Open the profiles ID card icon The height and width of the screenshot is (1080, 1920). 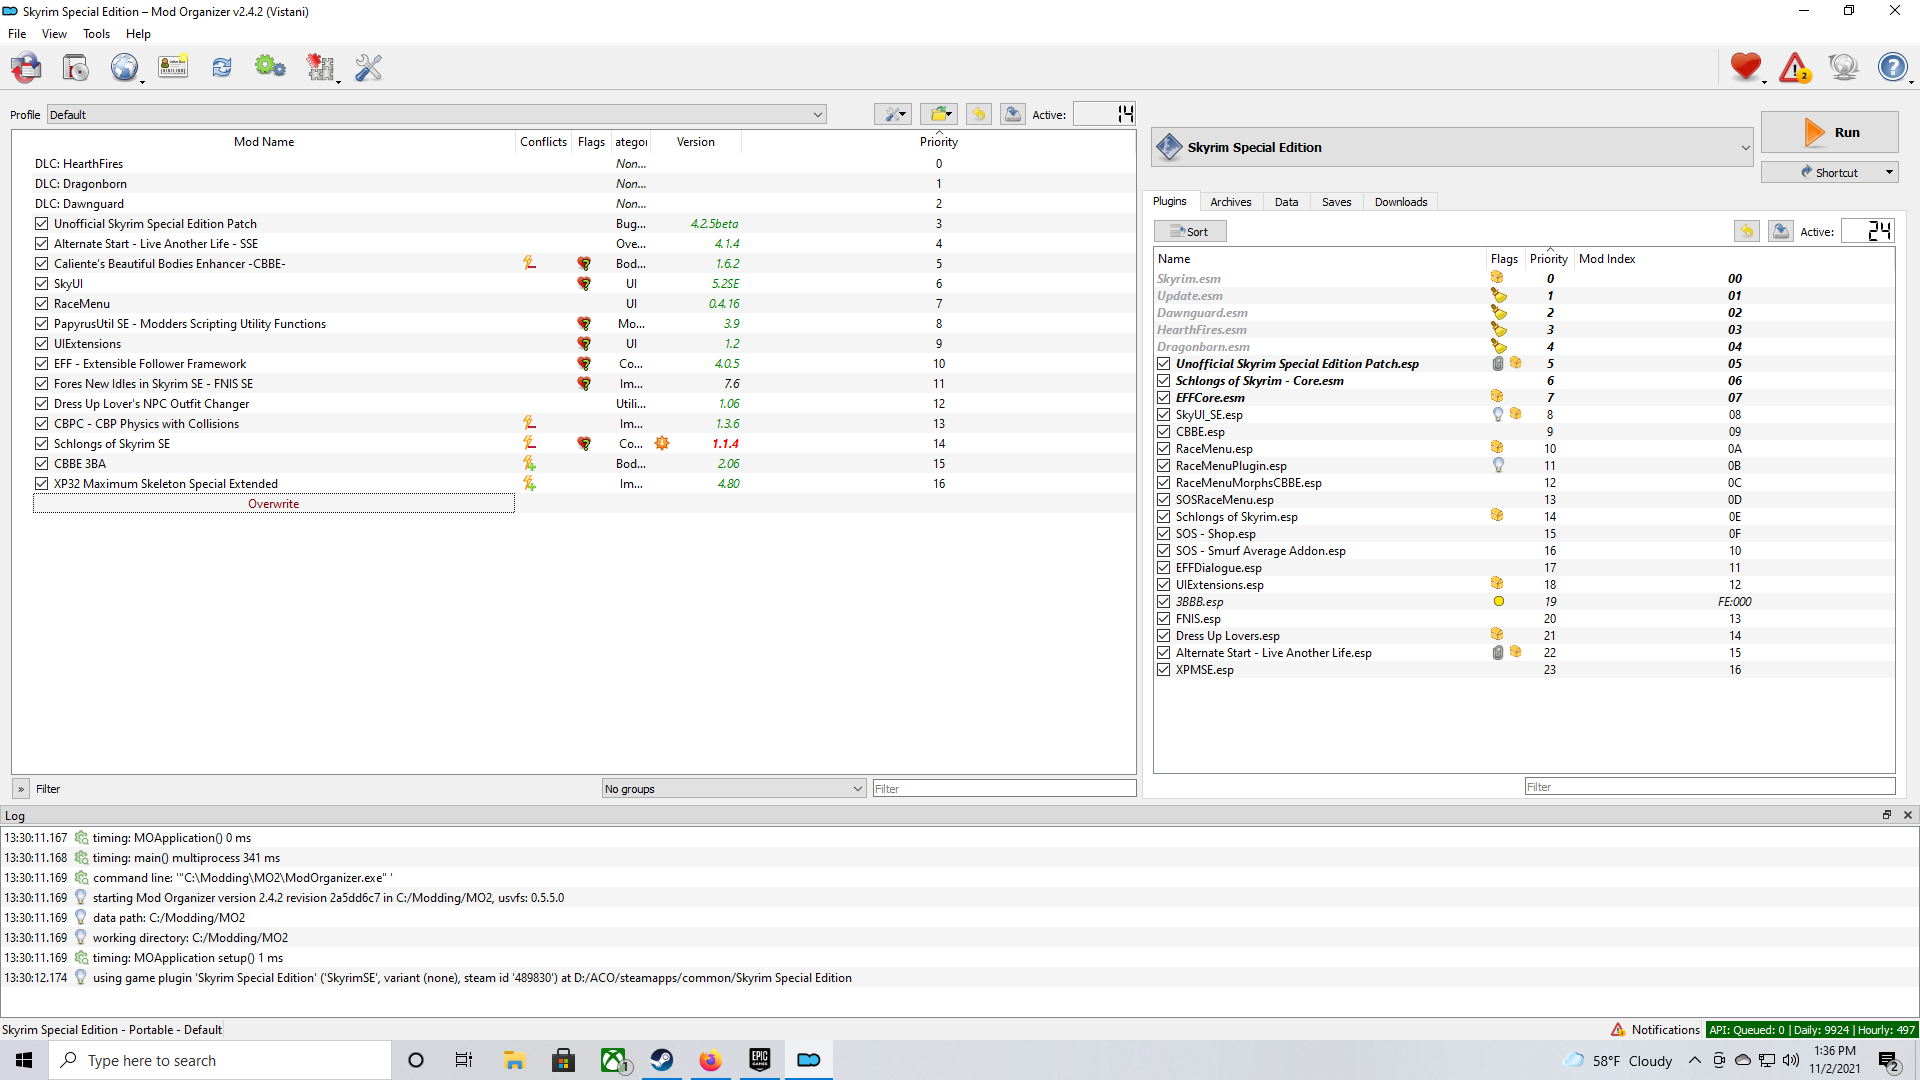(173, 67)
